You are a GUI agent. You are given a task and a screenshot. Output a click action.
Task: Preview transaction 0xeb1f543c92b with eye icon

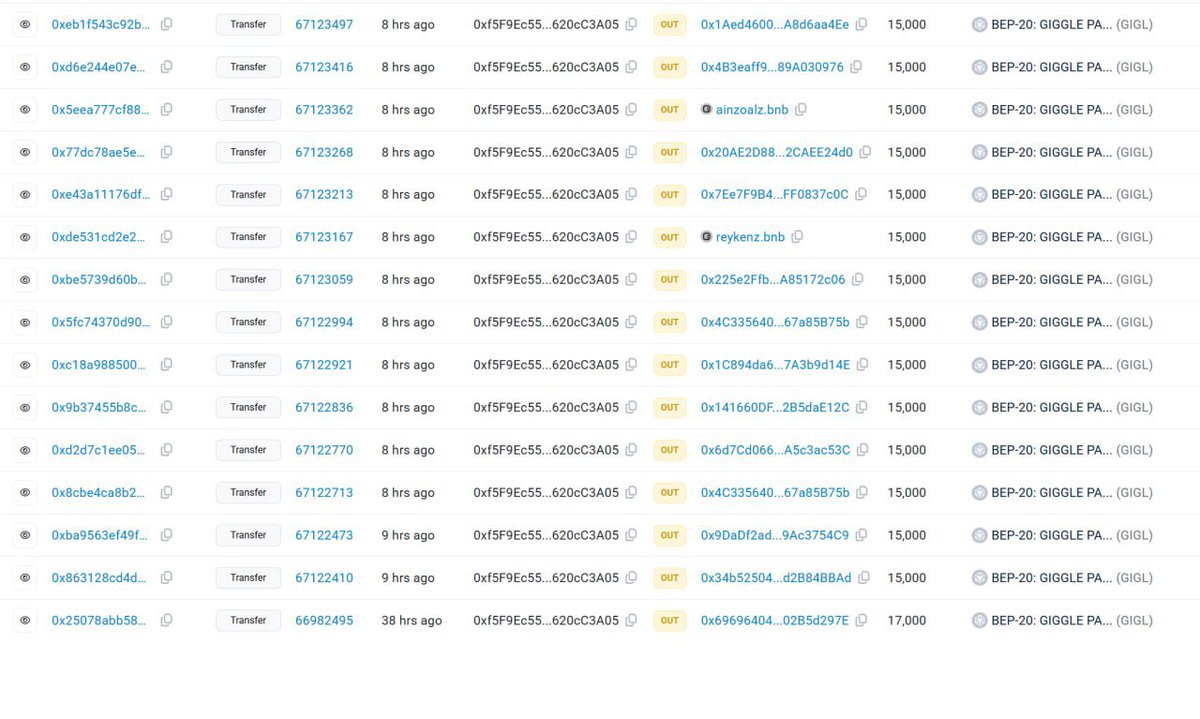pos(25,24)
